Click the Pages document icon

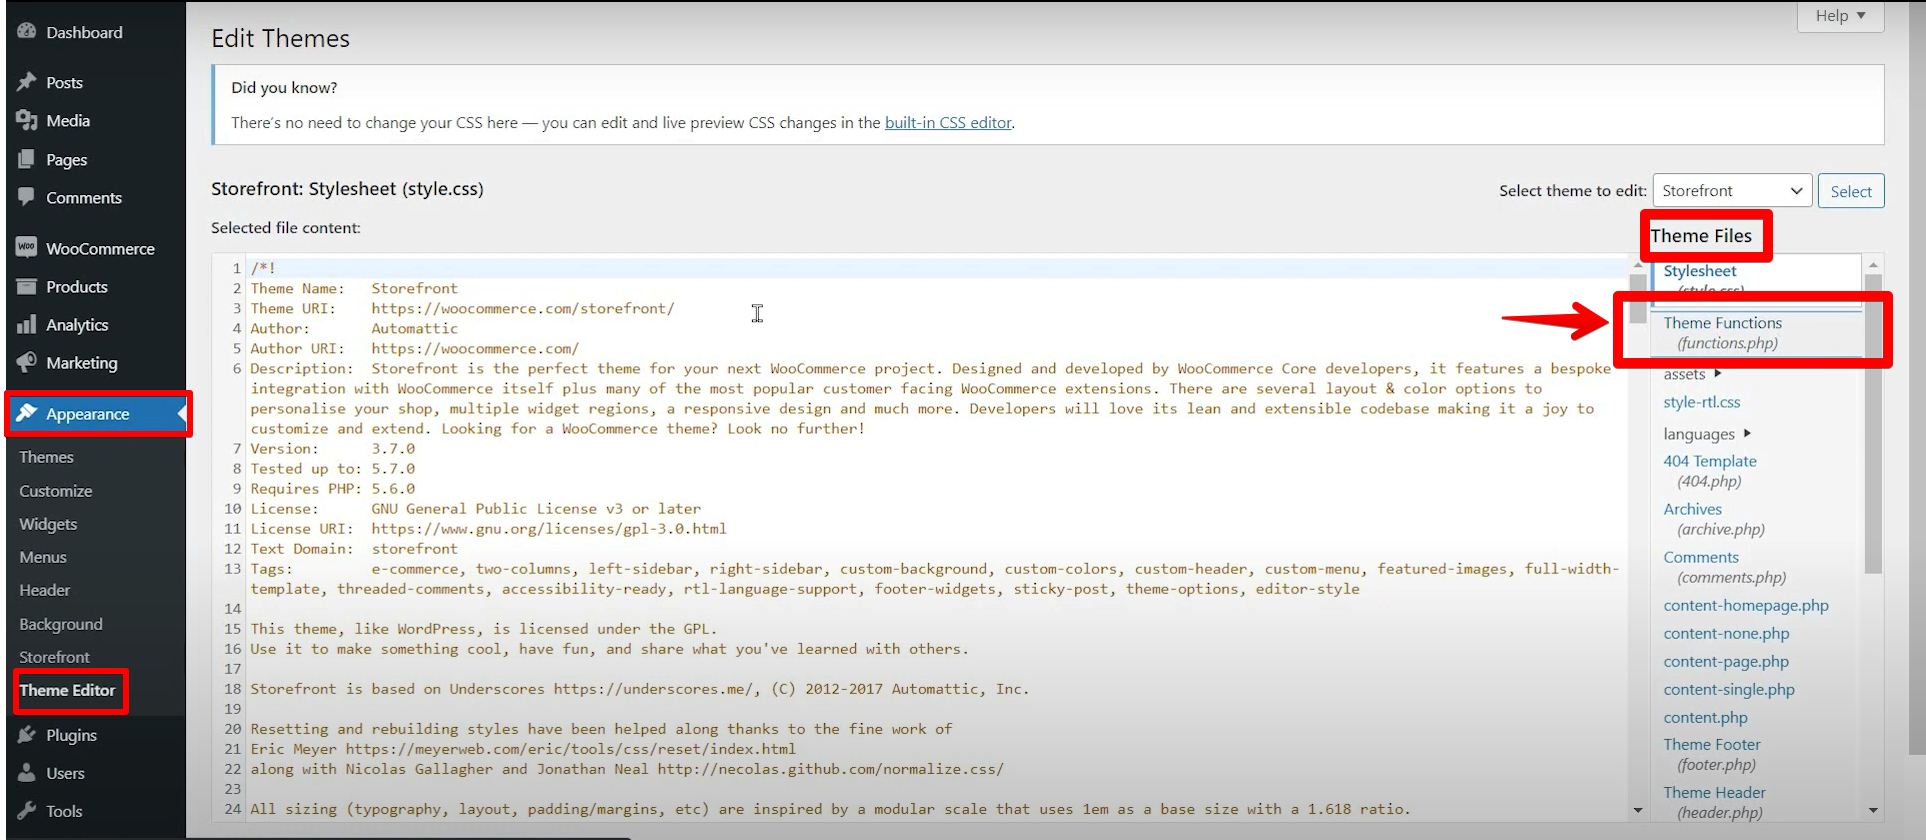click(27, 159)
